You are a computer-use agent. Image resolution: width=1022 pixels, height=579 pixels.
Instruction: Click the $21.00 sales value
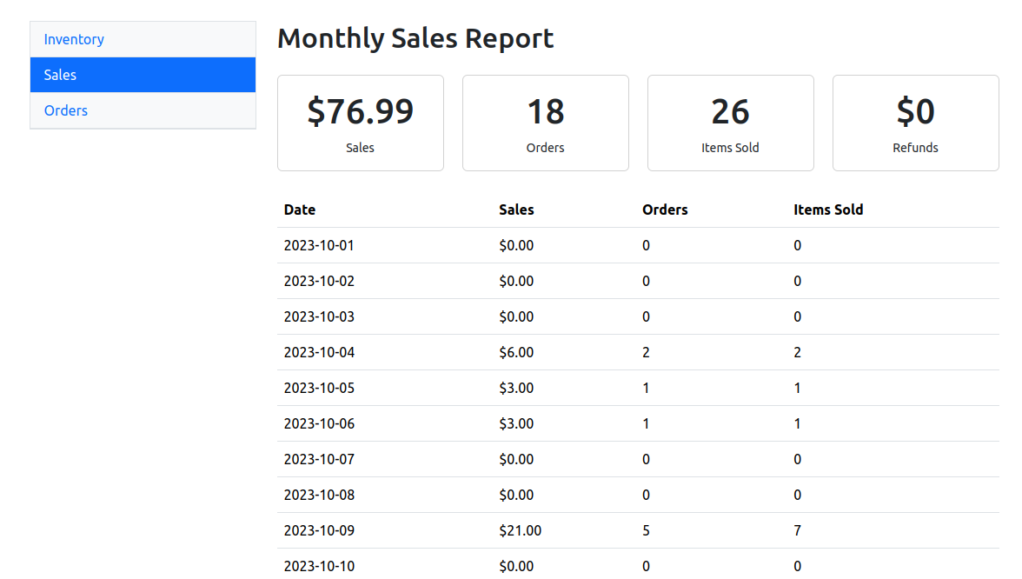(x=520, y=531)
